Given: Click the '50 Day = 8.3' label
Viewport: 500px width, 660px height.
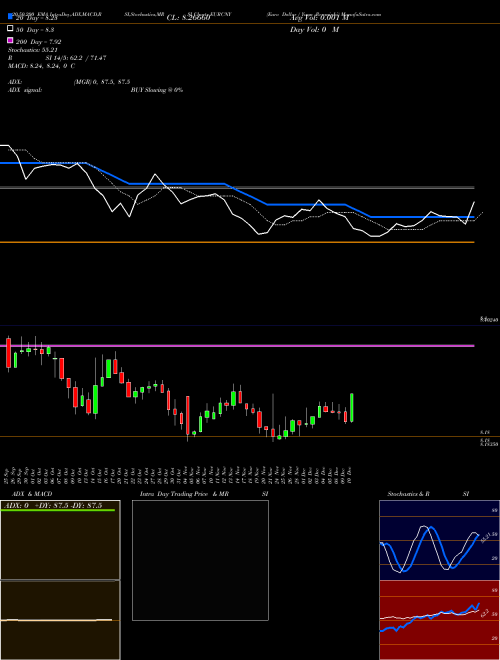Looking at the screenshot, I should pyautogui.click(x=35, y=30).
